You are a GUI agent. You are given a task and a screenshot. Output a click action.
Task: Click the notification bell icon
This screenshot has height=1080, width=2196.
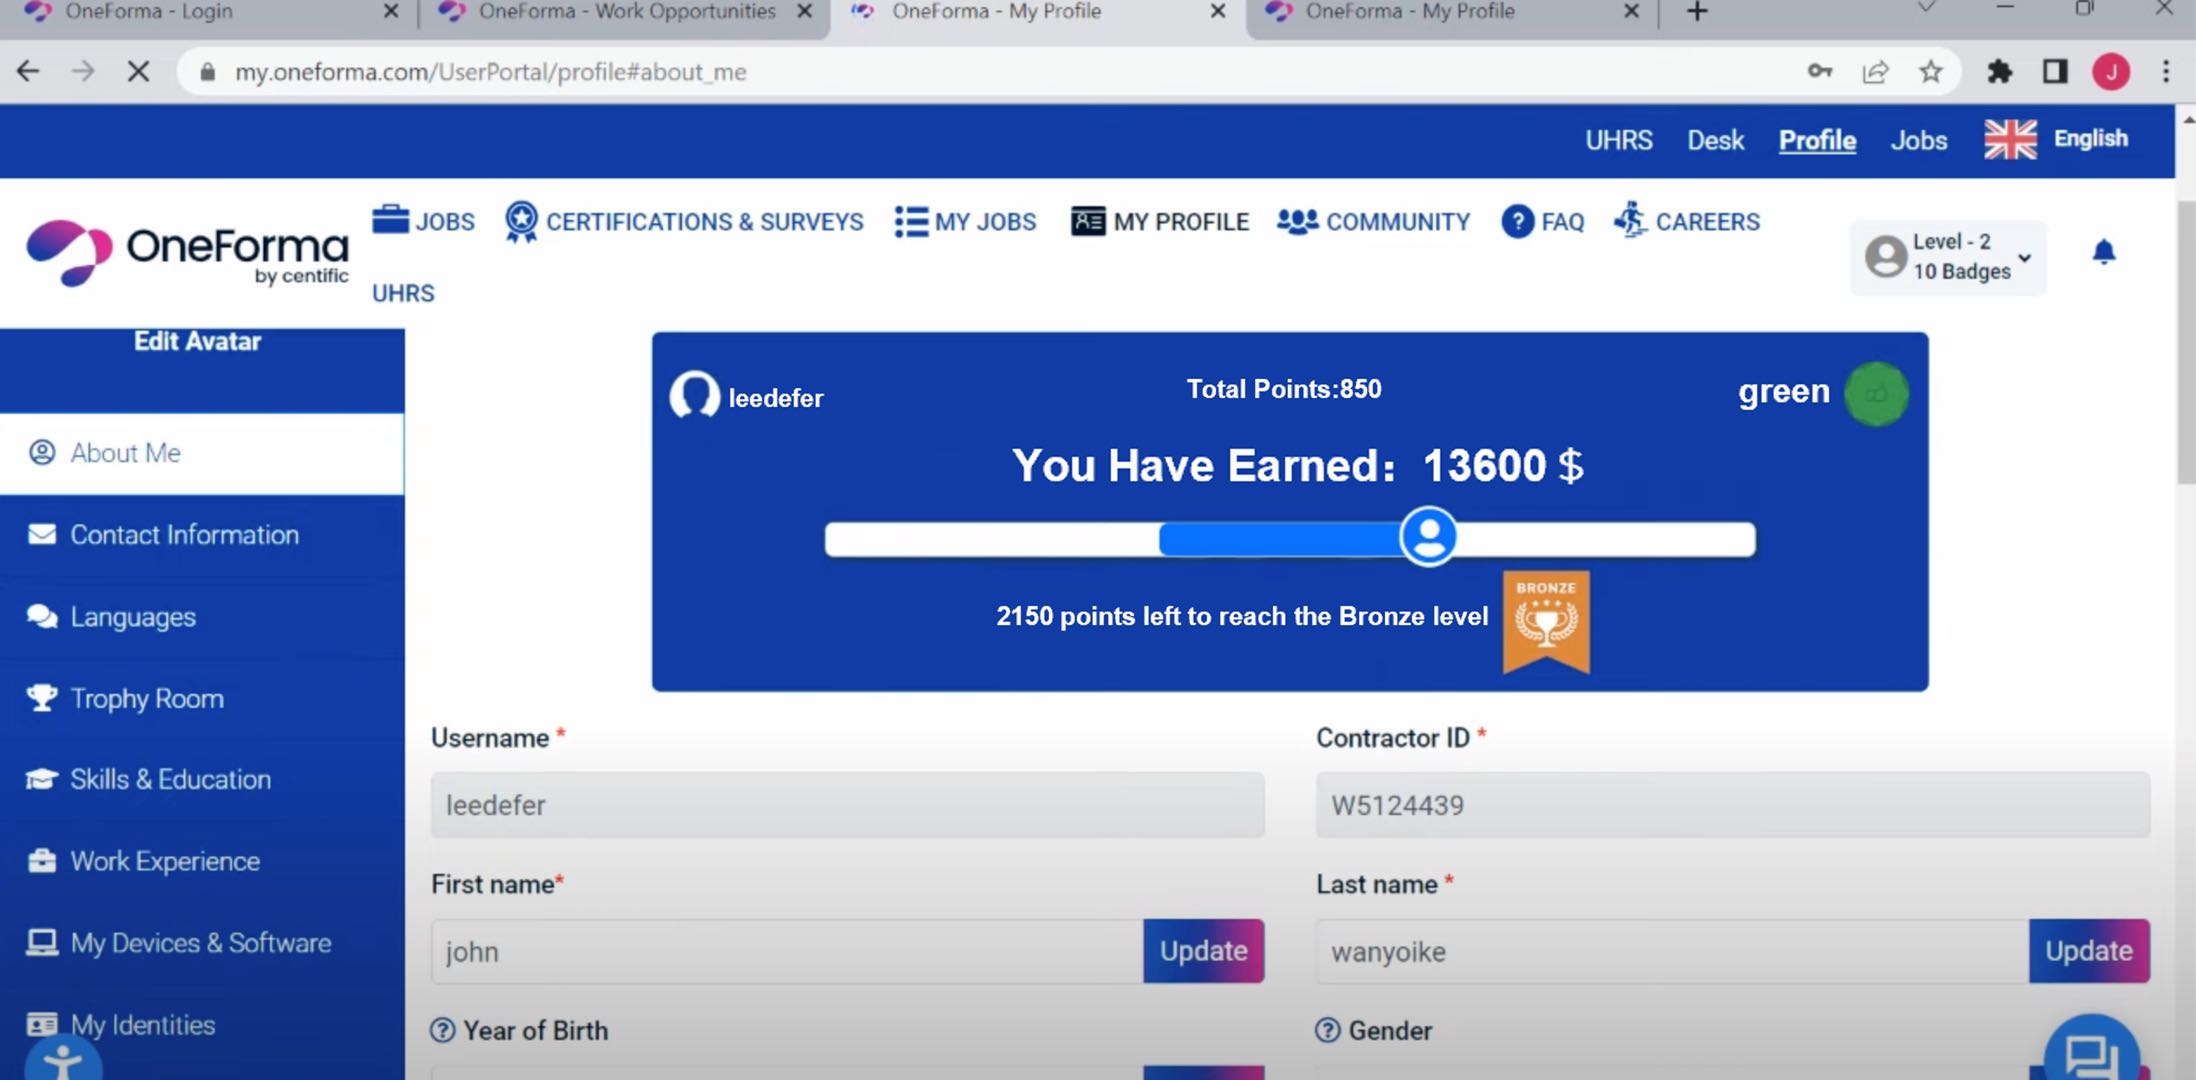pos(2104,252)
